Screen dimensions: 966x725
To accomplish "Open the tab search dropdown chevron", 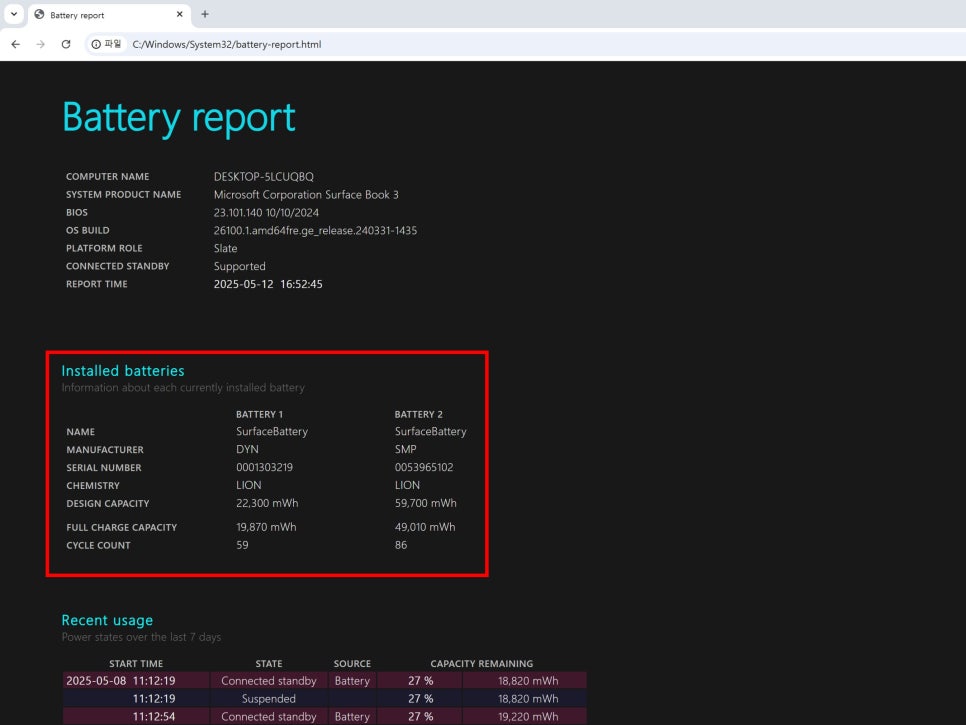I will [x=14, y=14].
